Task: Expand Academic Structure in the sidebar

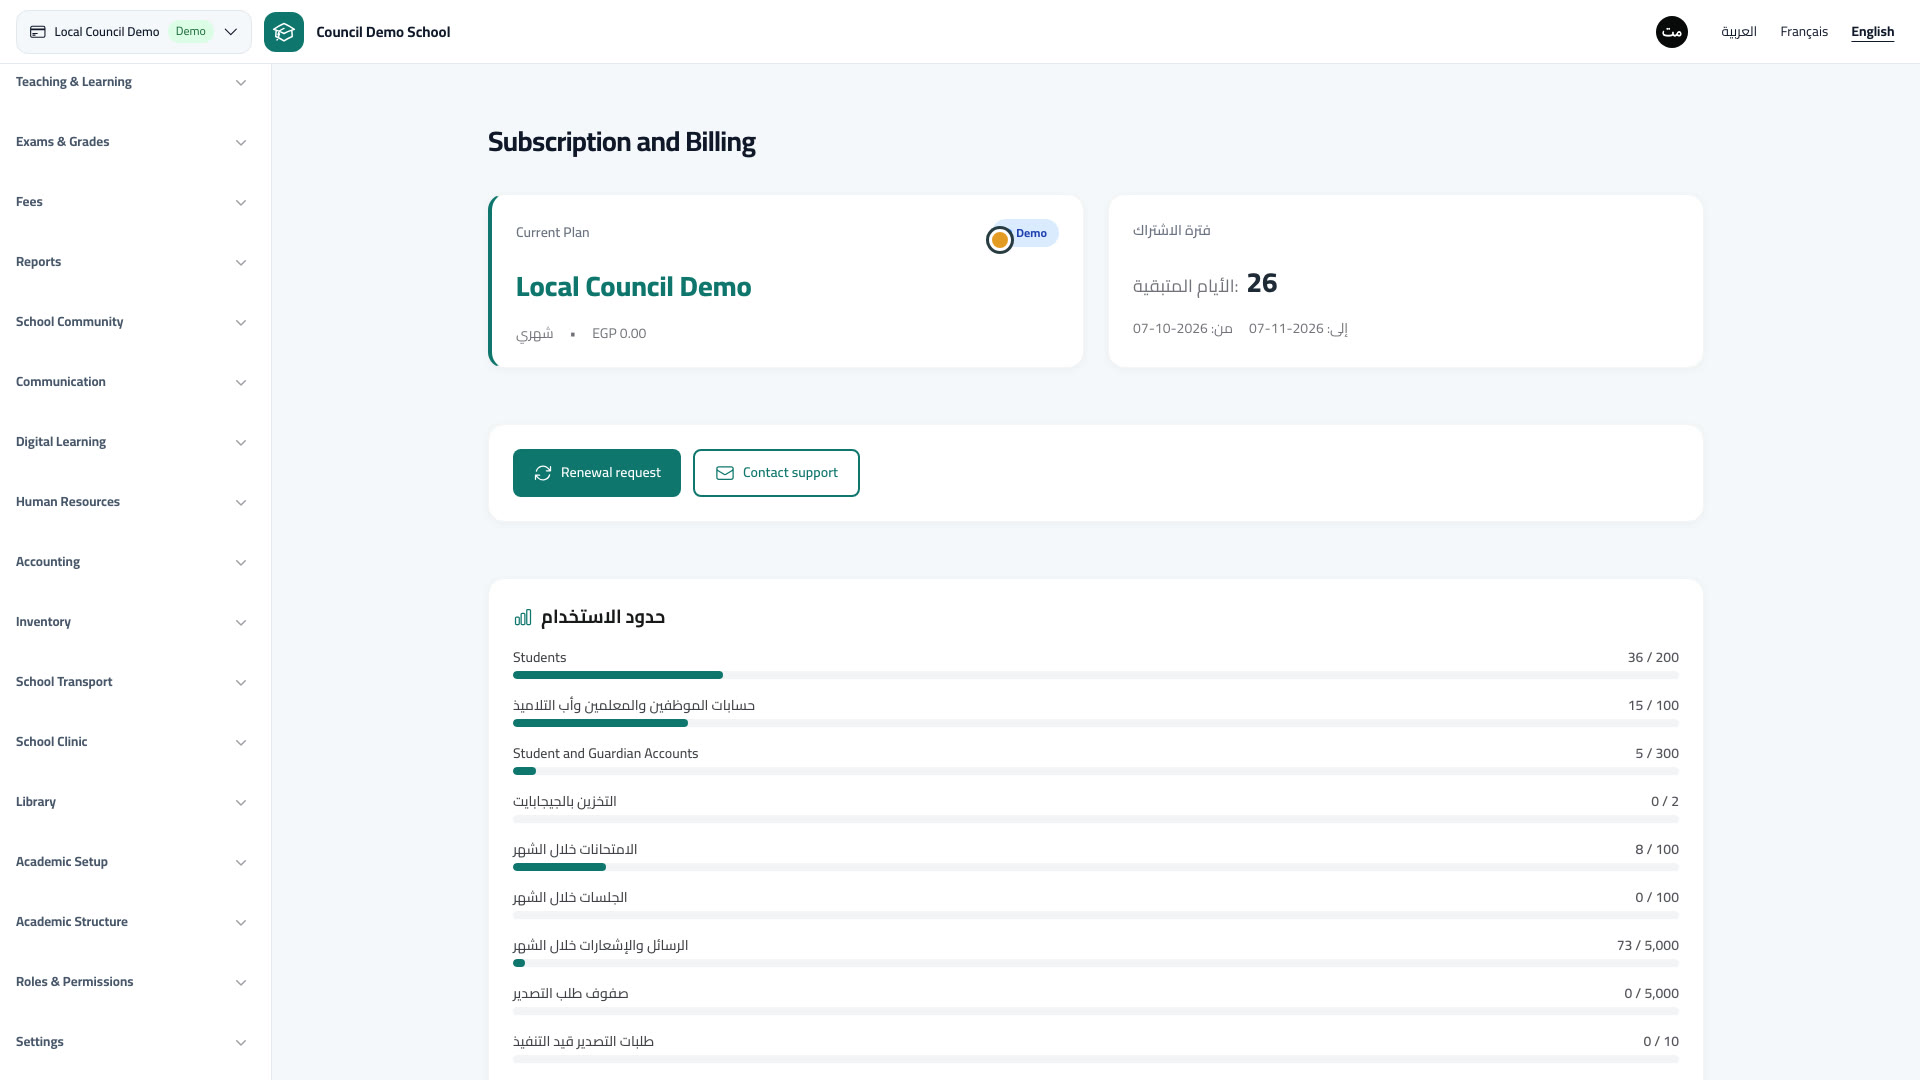Action: (131, 922)
